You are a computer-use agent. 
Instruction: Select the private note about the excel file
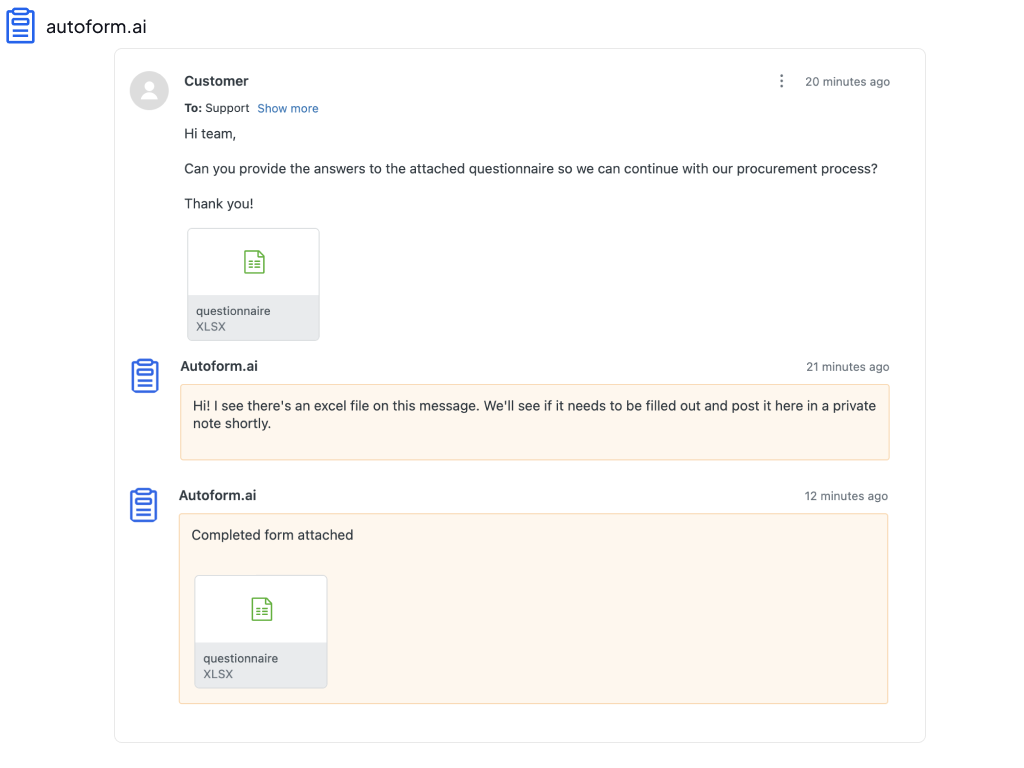coord(534,422)
